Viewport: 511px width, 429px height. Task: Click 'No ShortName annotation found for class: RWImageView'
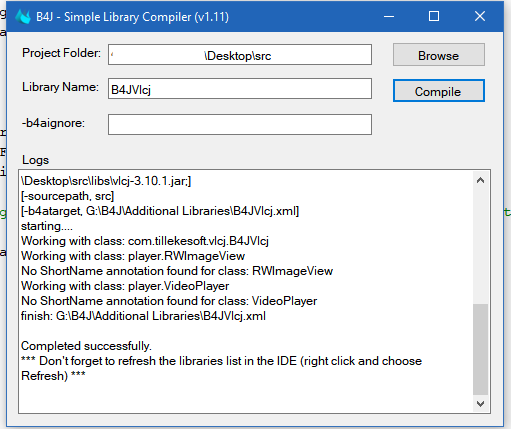coord(177,271)
